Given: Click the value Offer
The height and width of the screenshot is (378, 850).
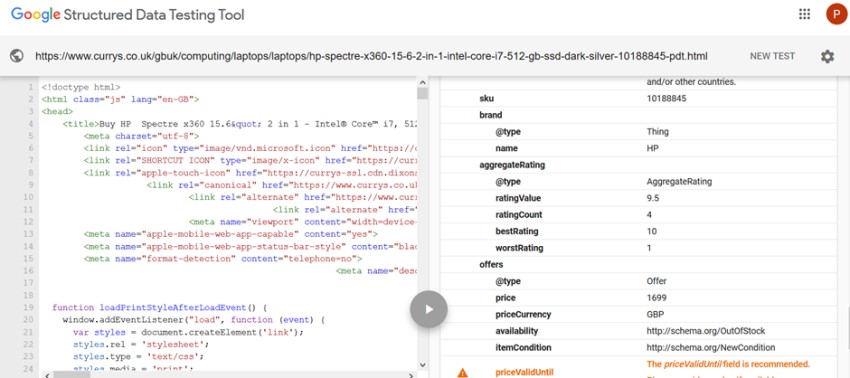Looking at the screenshot, I should [656, 281].
